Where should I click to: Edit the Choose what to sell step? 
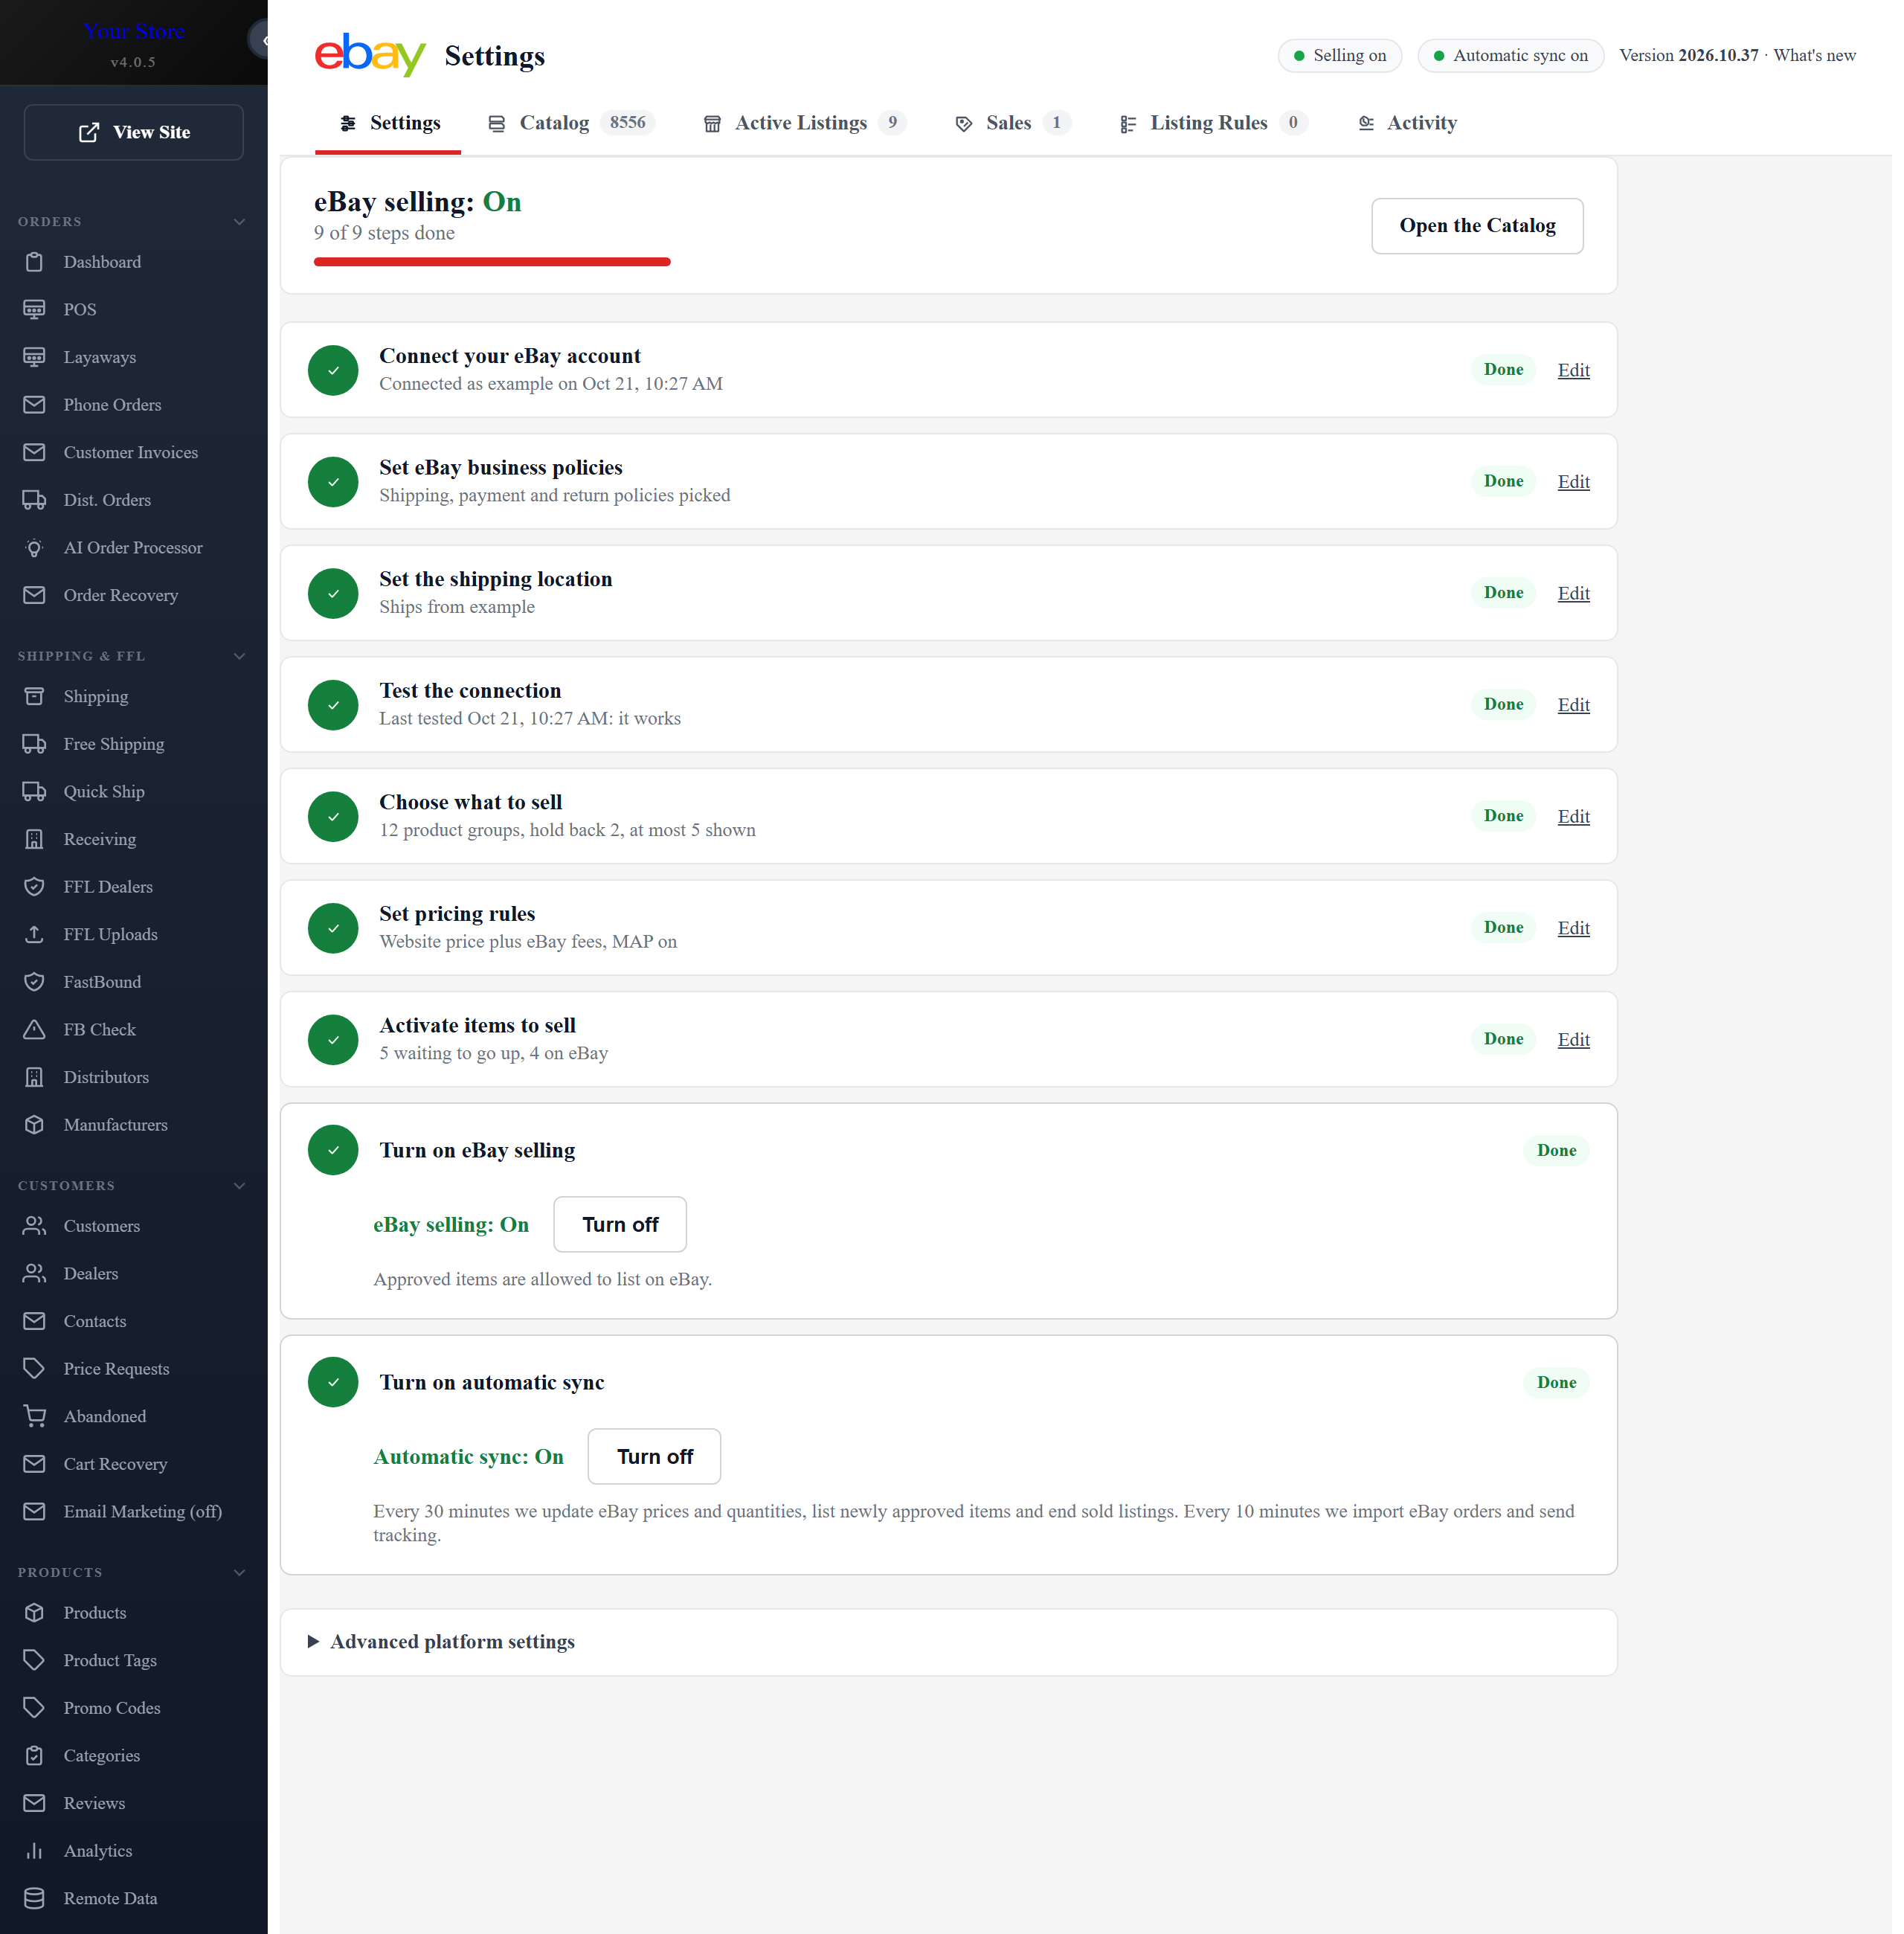(1574, 816)
